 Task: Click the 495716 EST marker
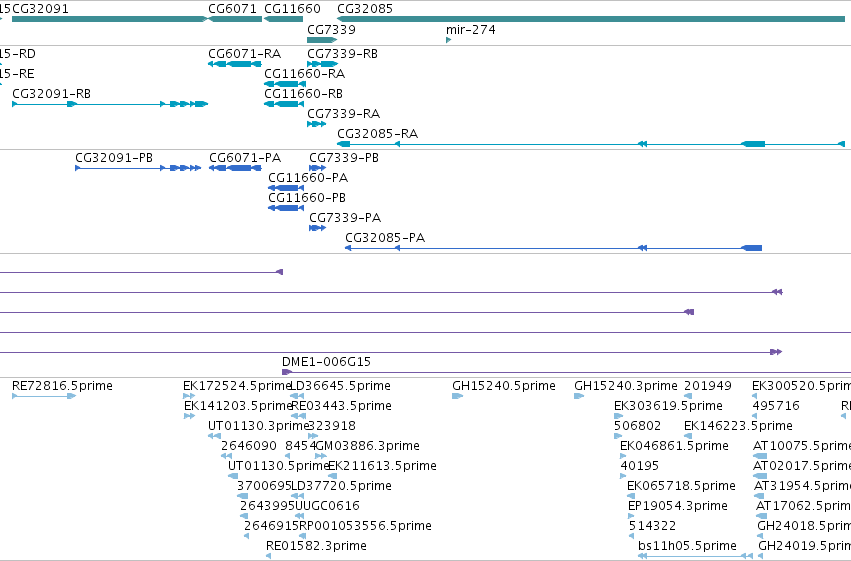(x=755, y=416)
